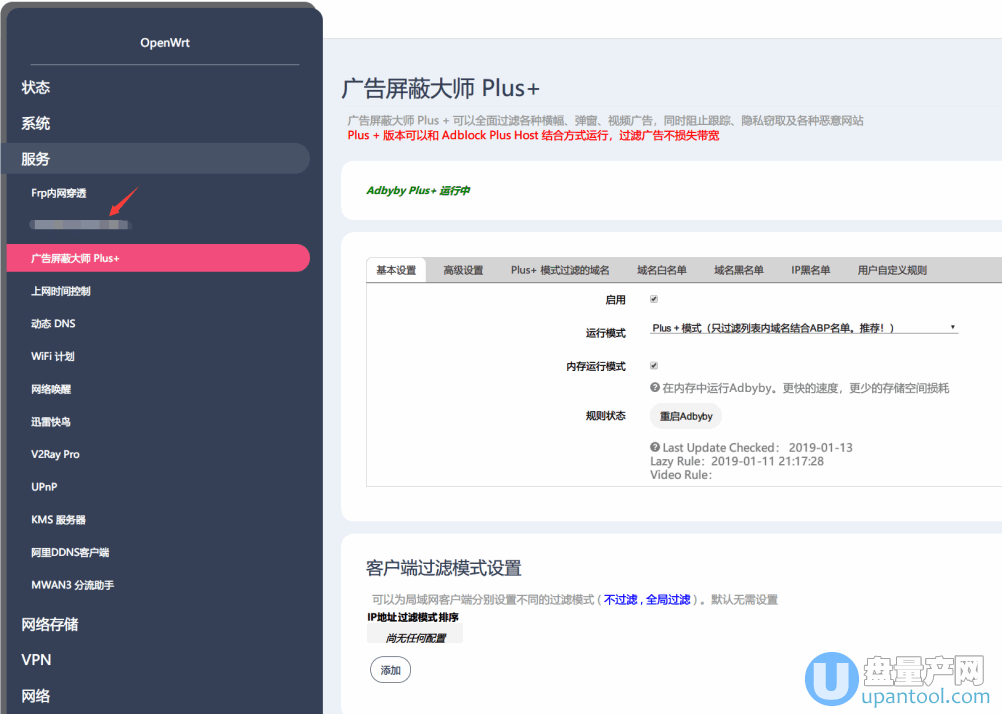Click the red Adblock Plus Host notice text
1002x714 pixels.
tap(534, 136)
